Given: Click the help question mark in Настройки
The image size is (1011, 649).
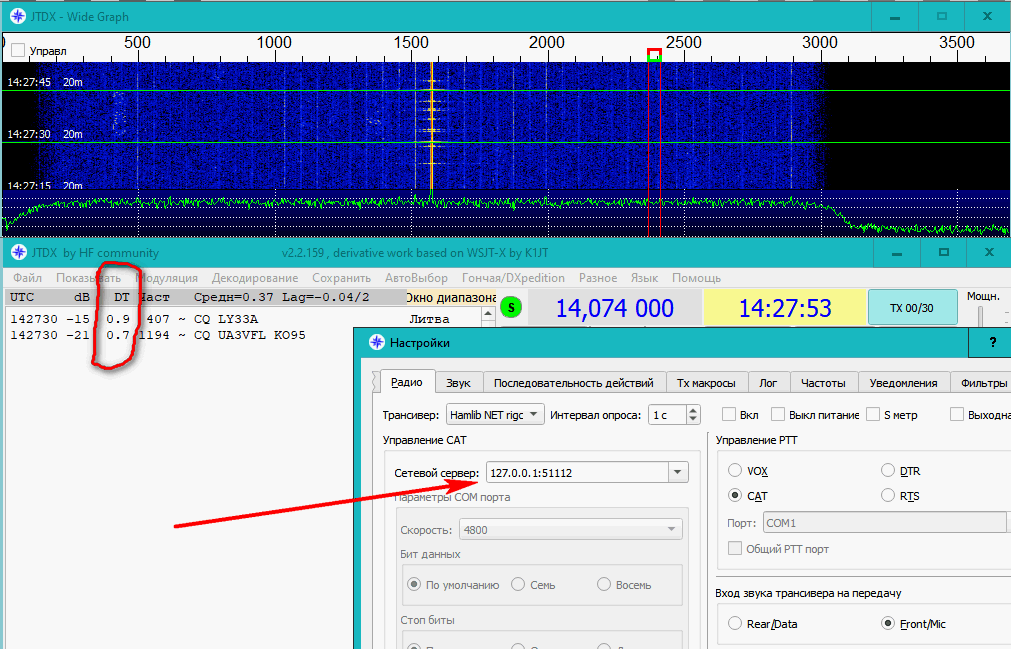Looking at the screenshot, I should (992, 343).
